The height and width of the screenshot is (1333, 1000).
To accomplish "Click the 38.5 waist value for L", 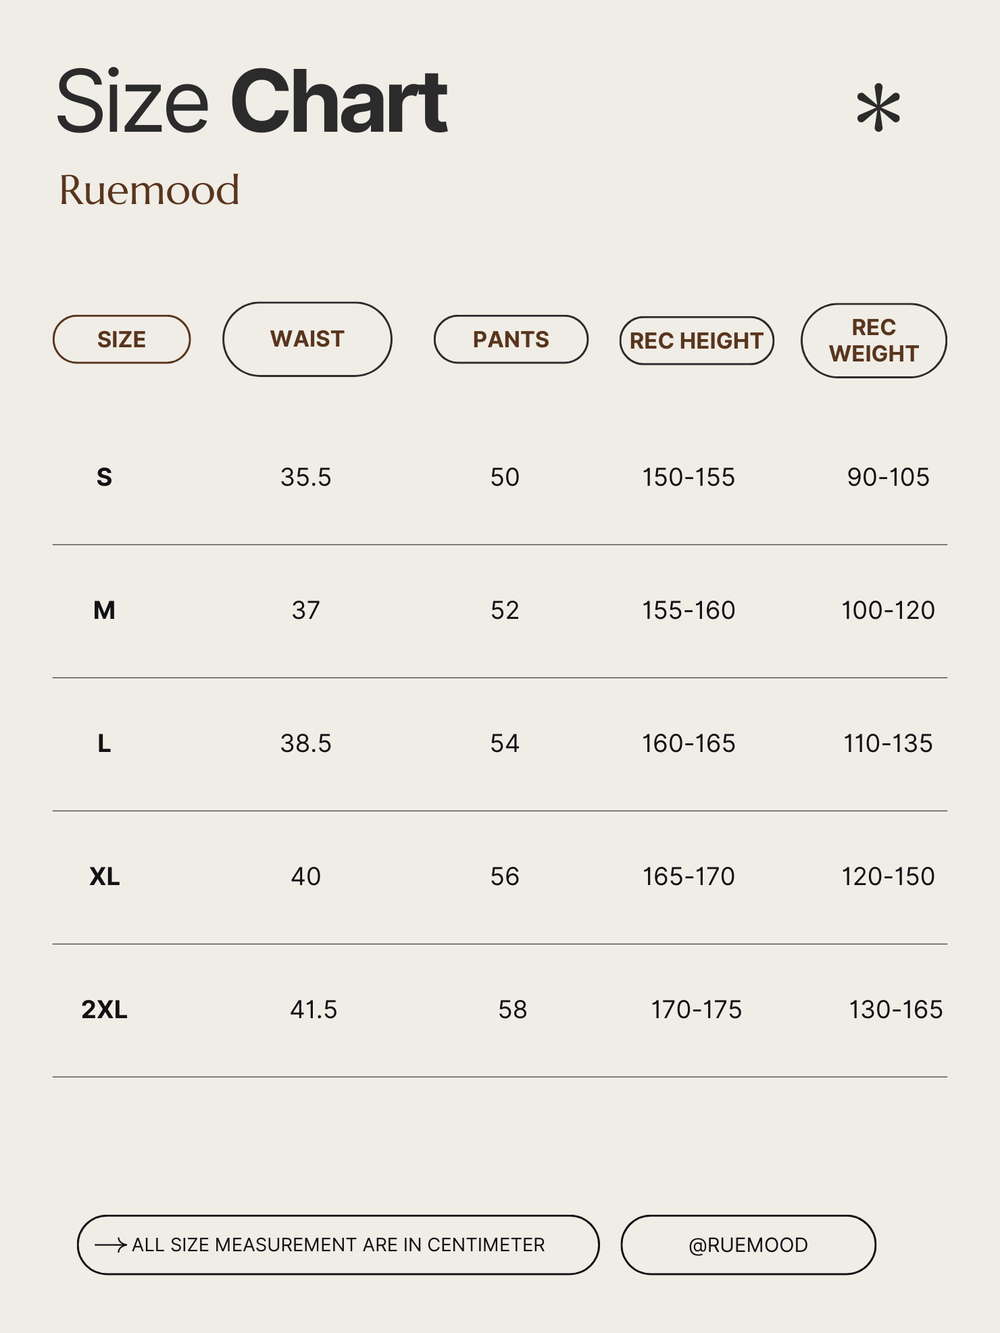I will click(306, 743).
